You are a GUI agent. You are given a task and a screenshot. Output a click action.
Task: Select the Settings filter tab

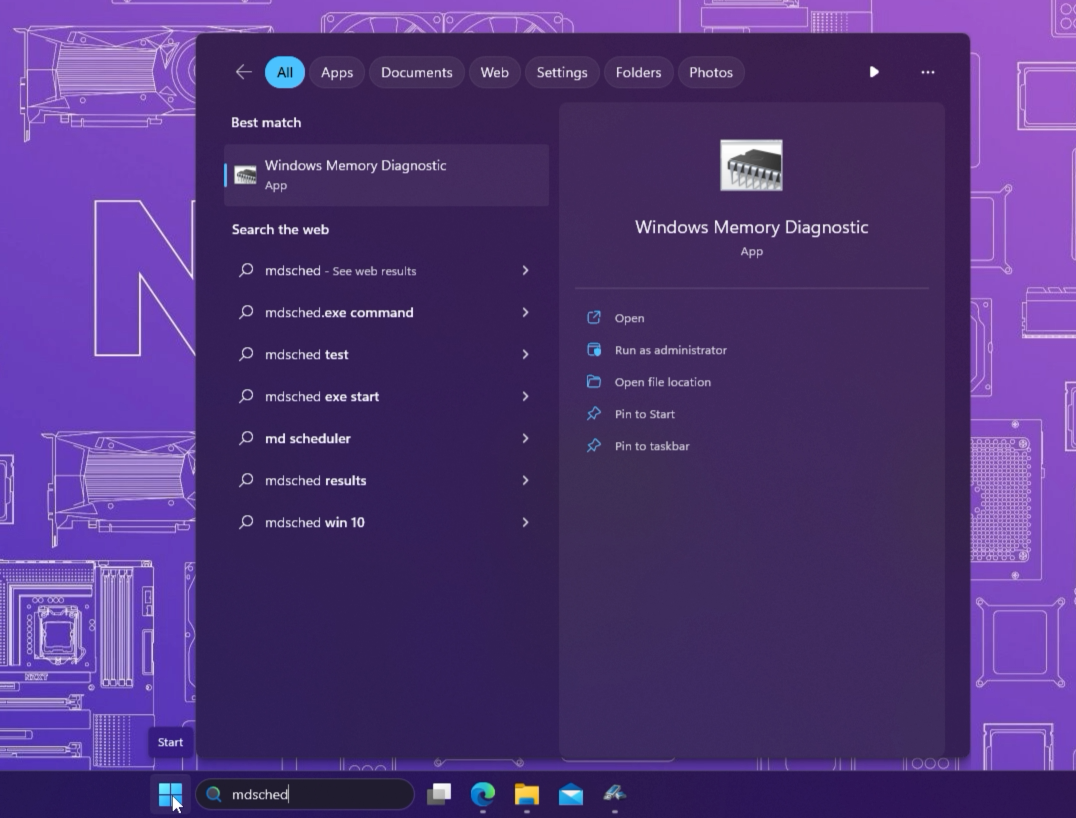562,72
